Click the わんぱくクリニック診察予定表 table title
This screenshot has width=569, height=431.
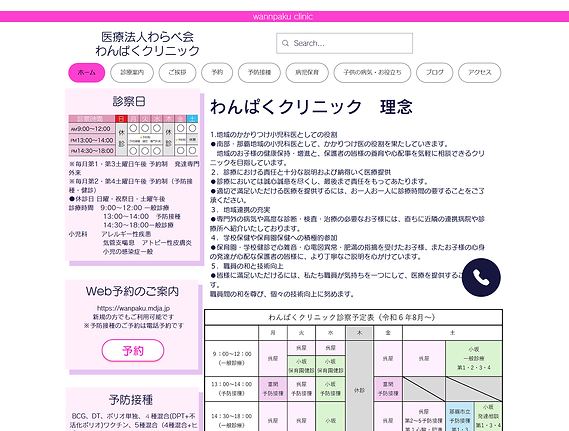tap(351, 317)
